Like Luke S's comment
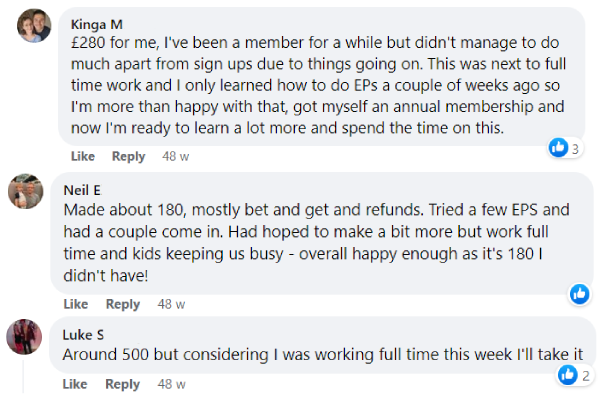The width and height of the screenshot is (600, 394). pos(75,384)
